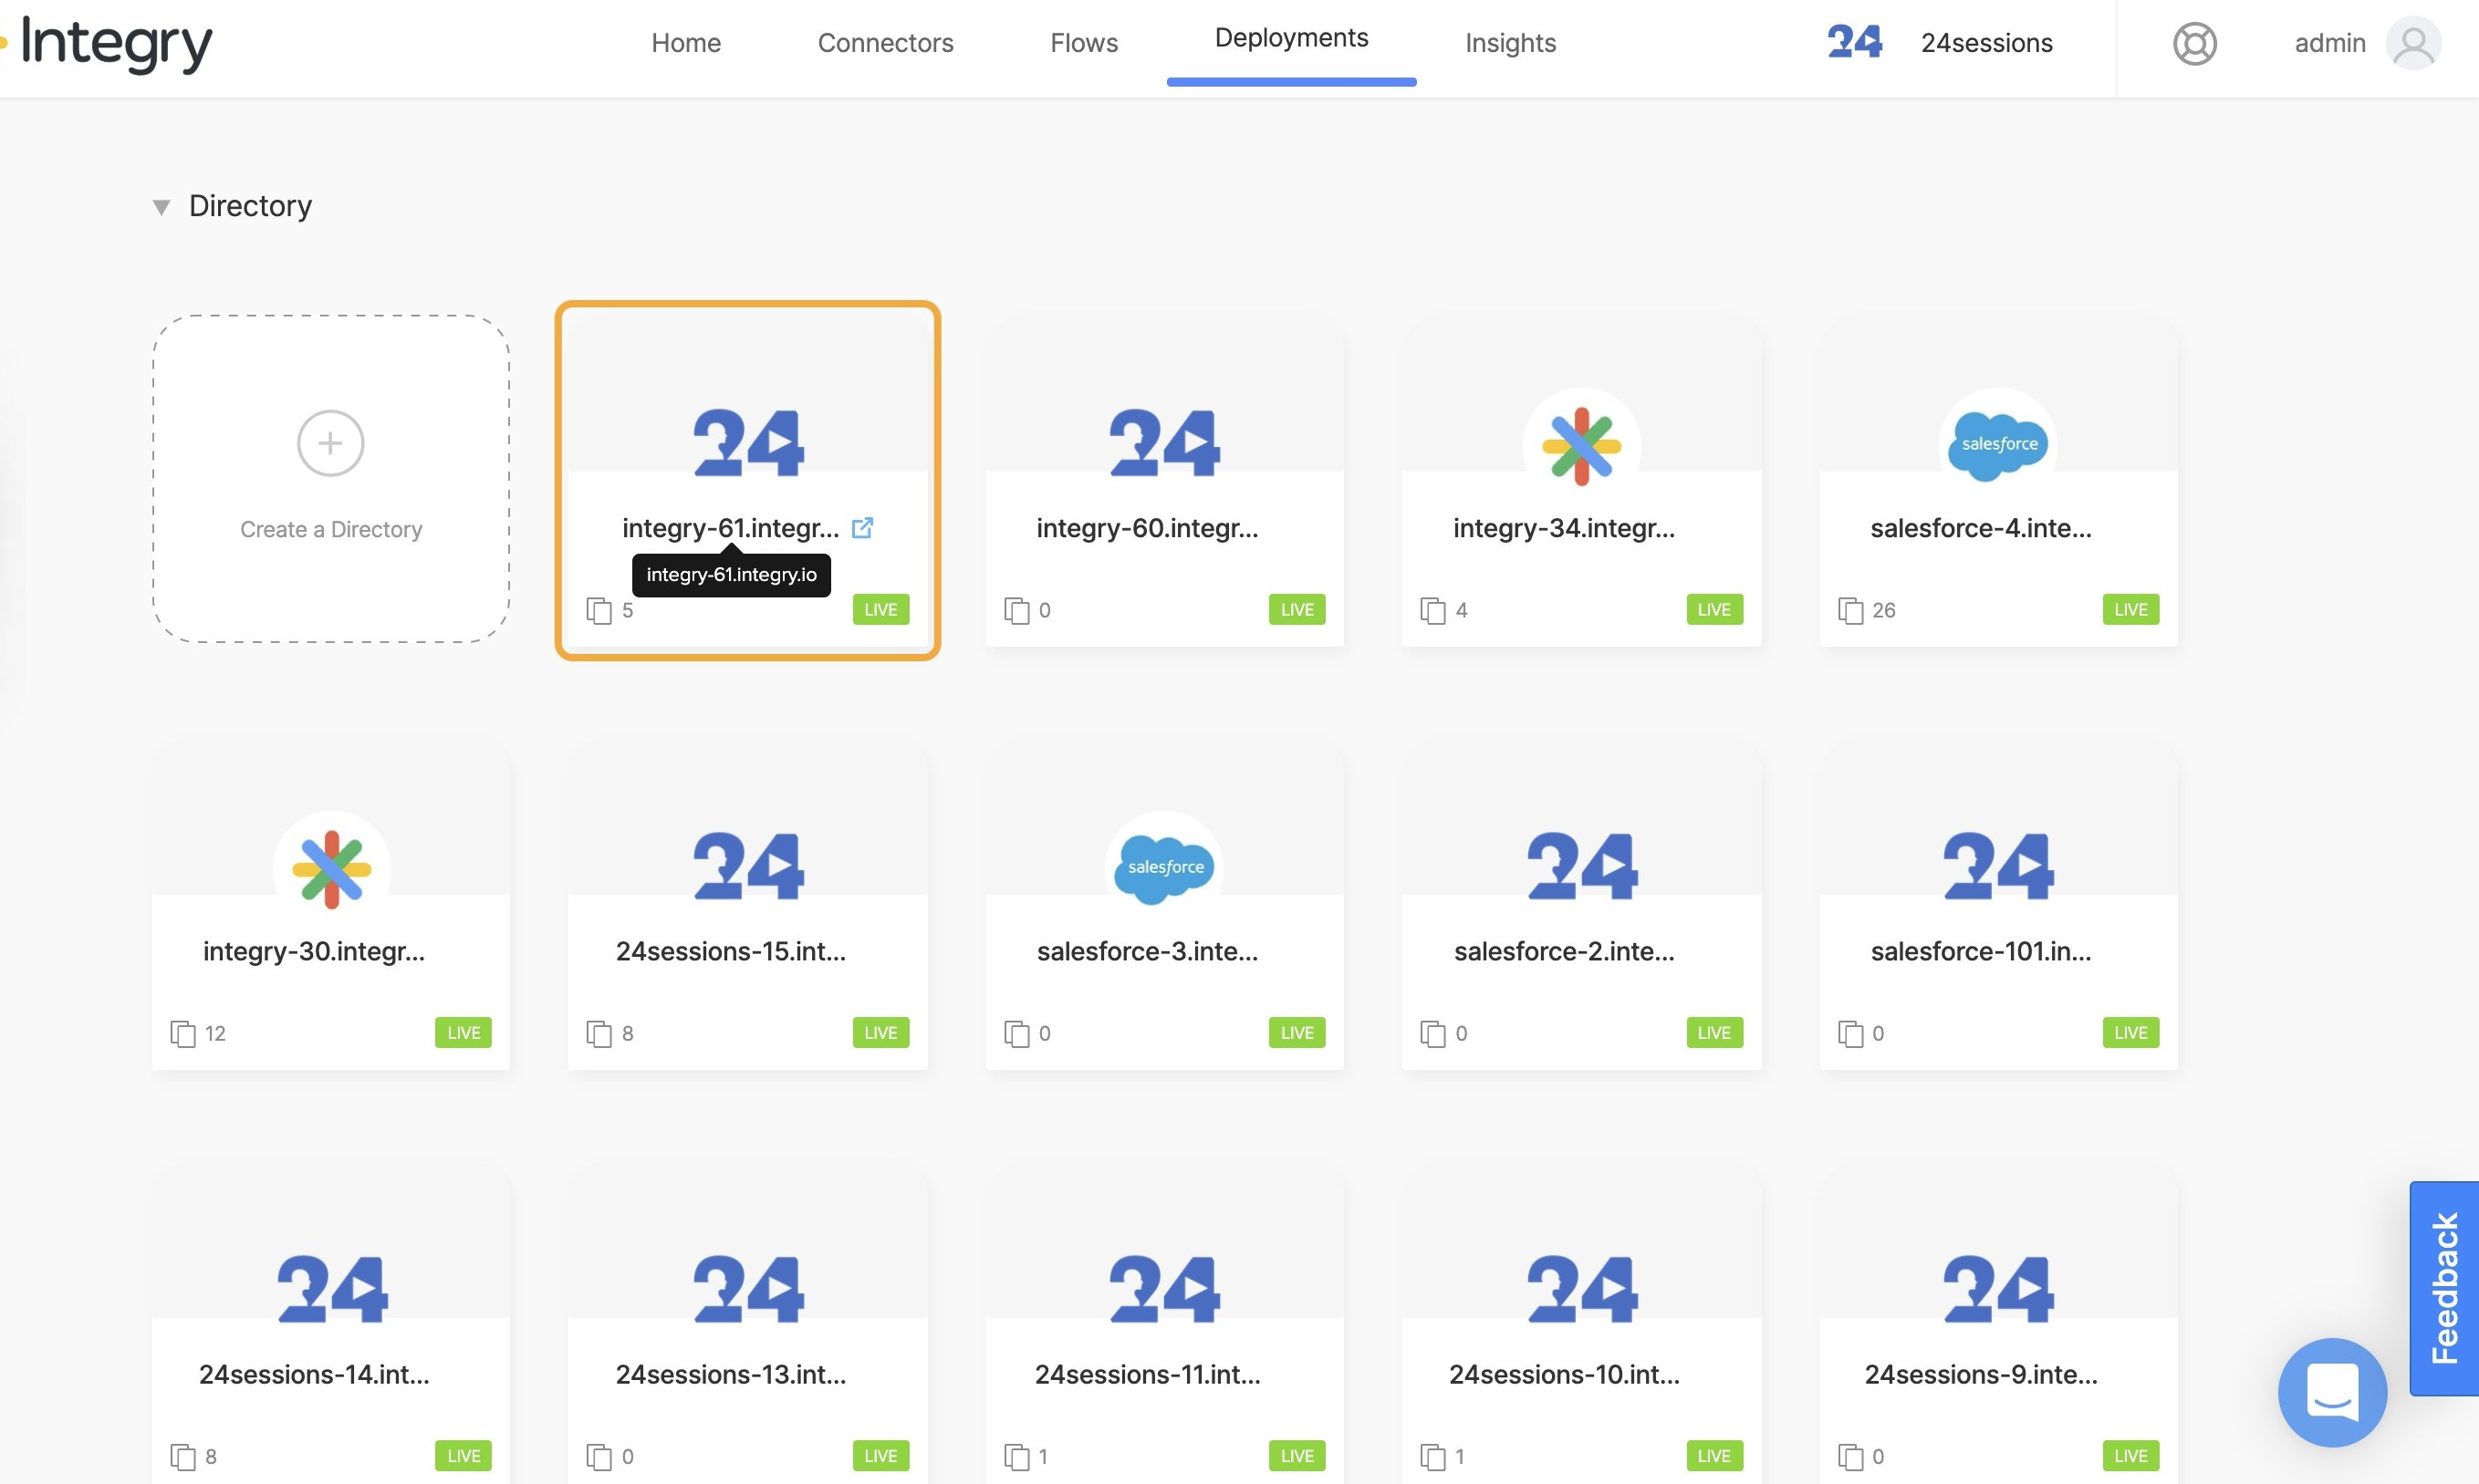2479x1484 pixels.
Task: Click the admin username label
Action: click(2329, 43)
